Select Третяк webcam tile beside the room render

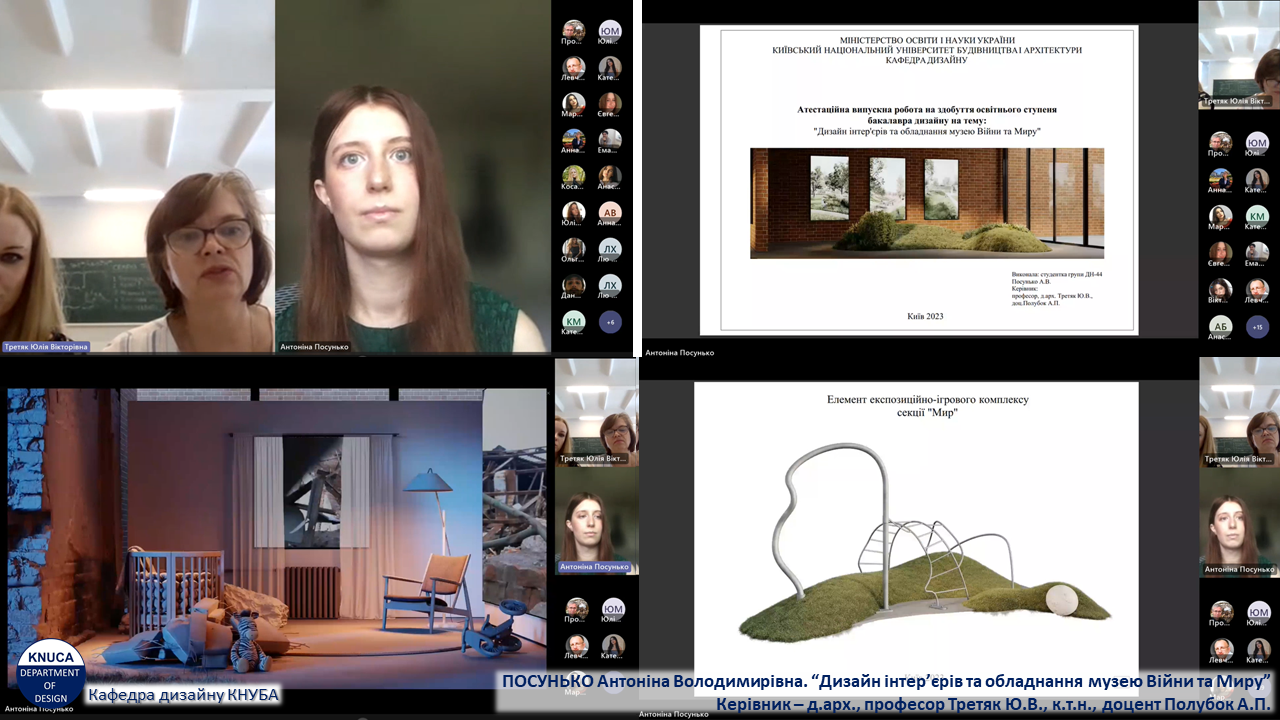[x=596, y=412]
